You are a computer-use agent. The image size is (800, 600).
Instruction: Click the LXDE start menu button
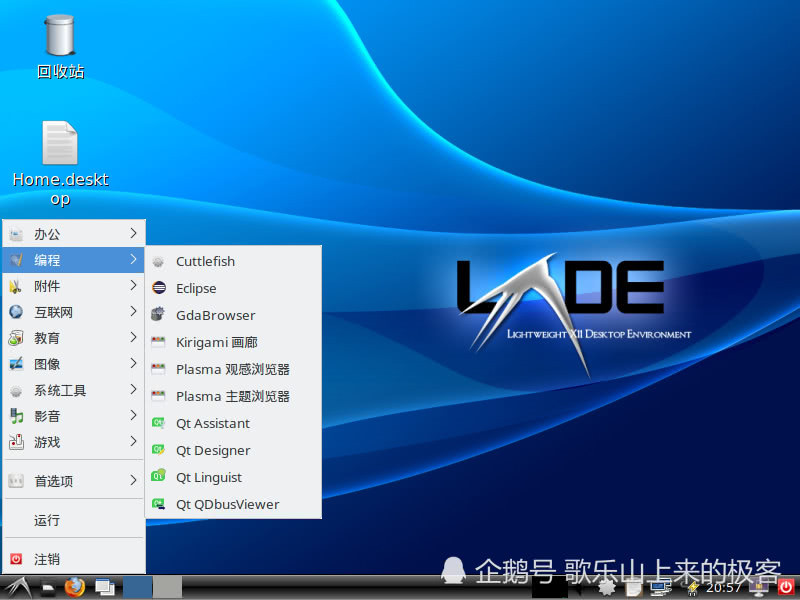[16, 588]
